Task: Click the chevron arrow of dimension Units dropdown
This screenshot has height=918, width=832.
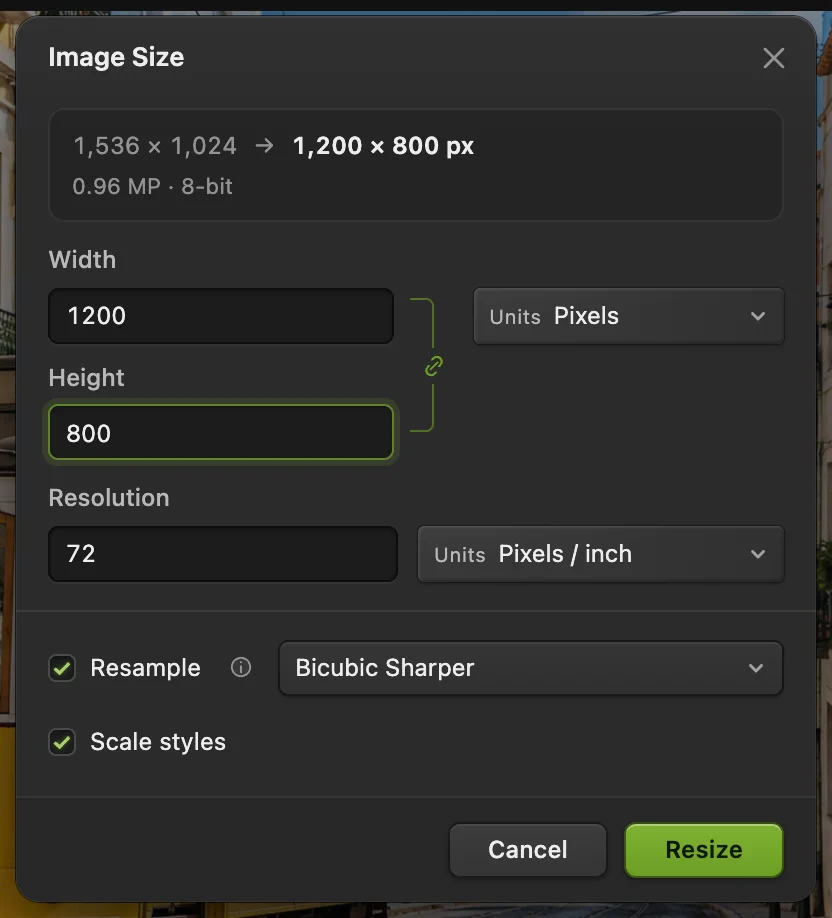Action: click(x=758, y=316)
